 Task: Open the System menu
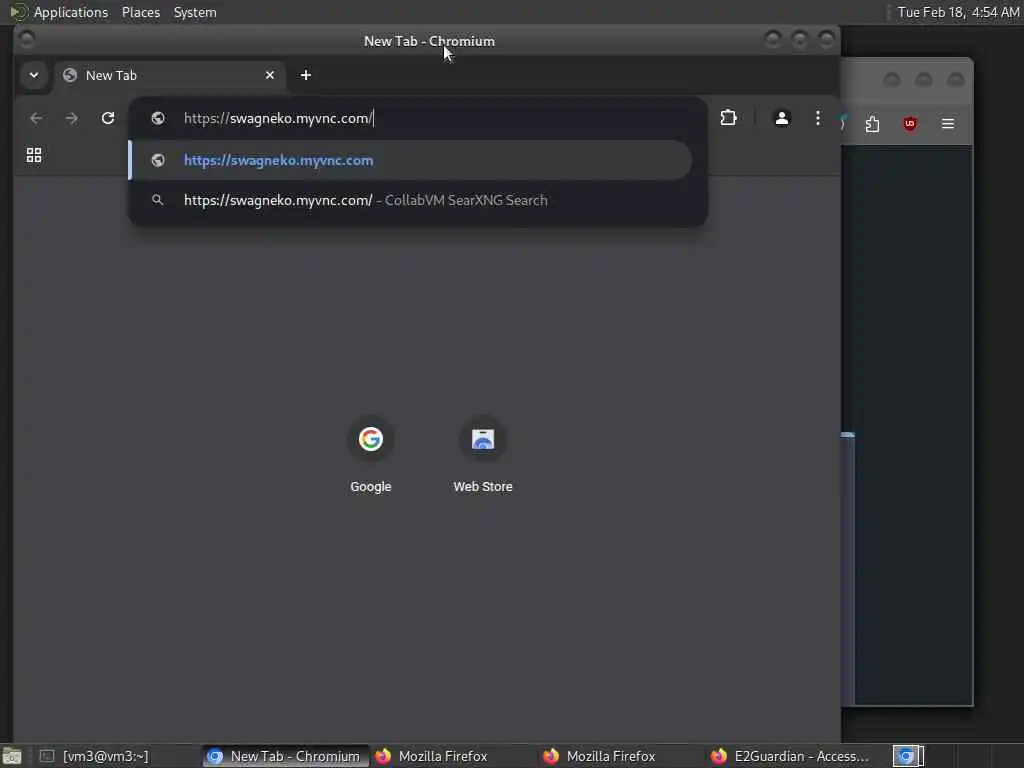[195, 12]
